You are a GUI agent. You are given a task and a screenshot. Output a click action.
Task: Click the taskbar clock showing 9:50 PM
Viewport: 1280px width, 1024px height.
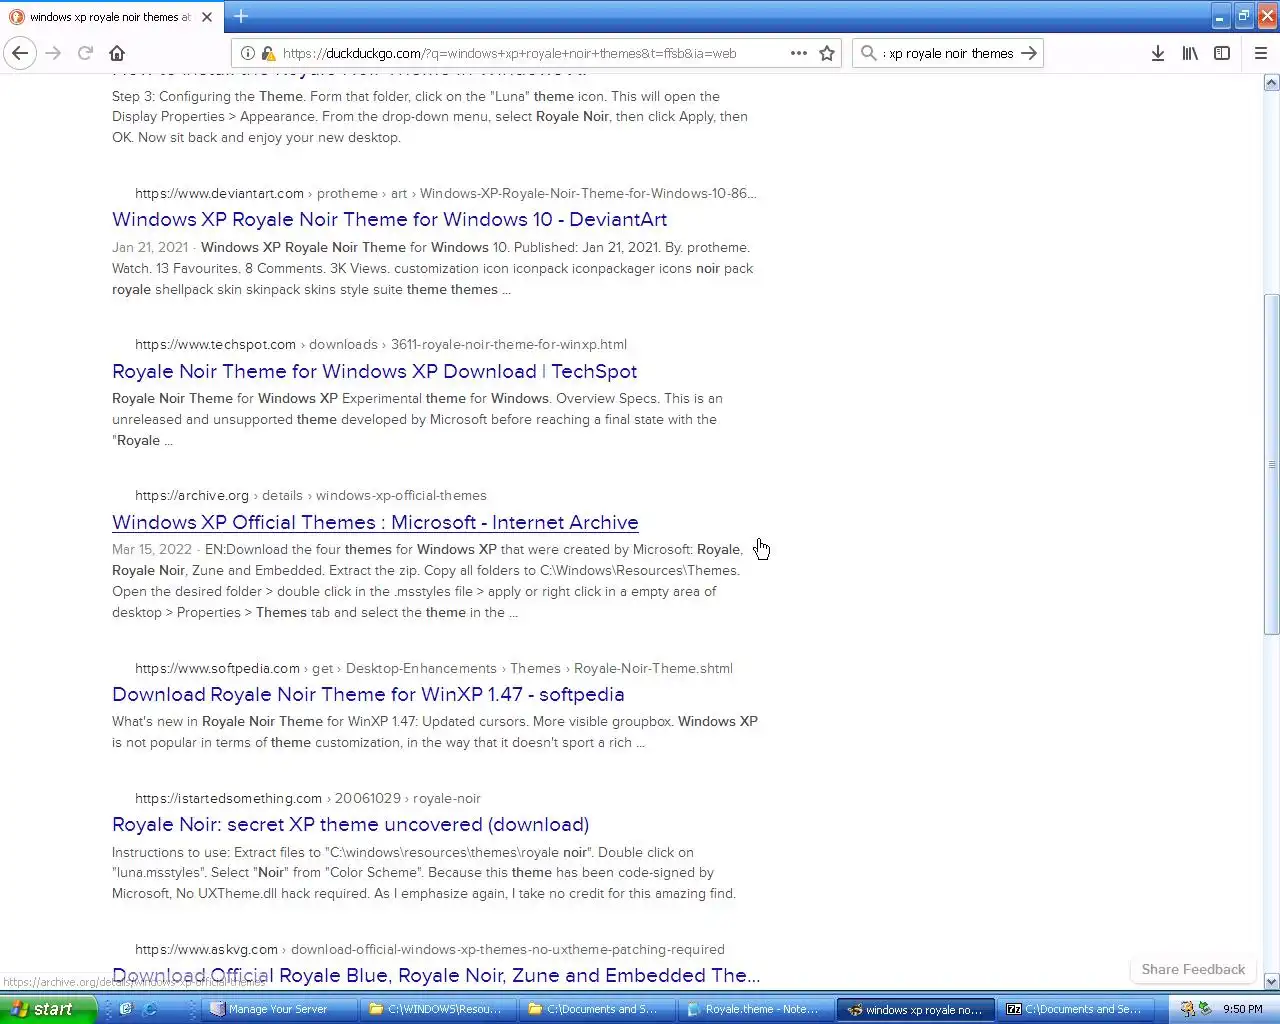pyautogui.click(x=1242, y=1009)
